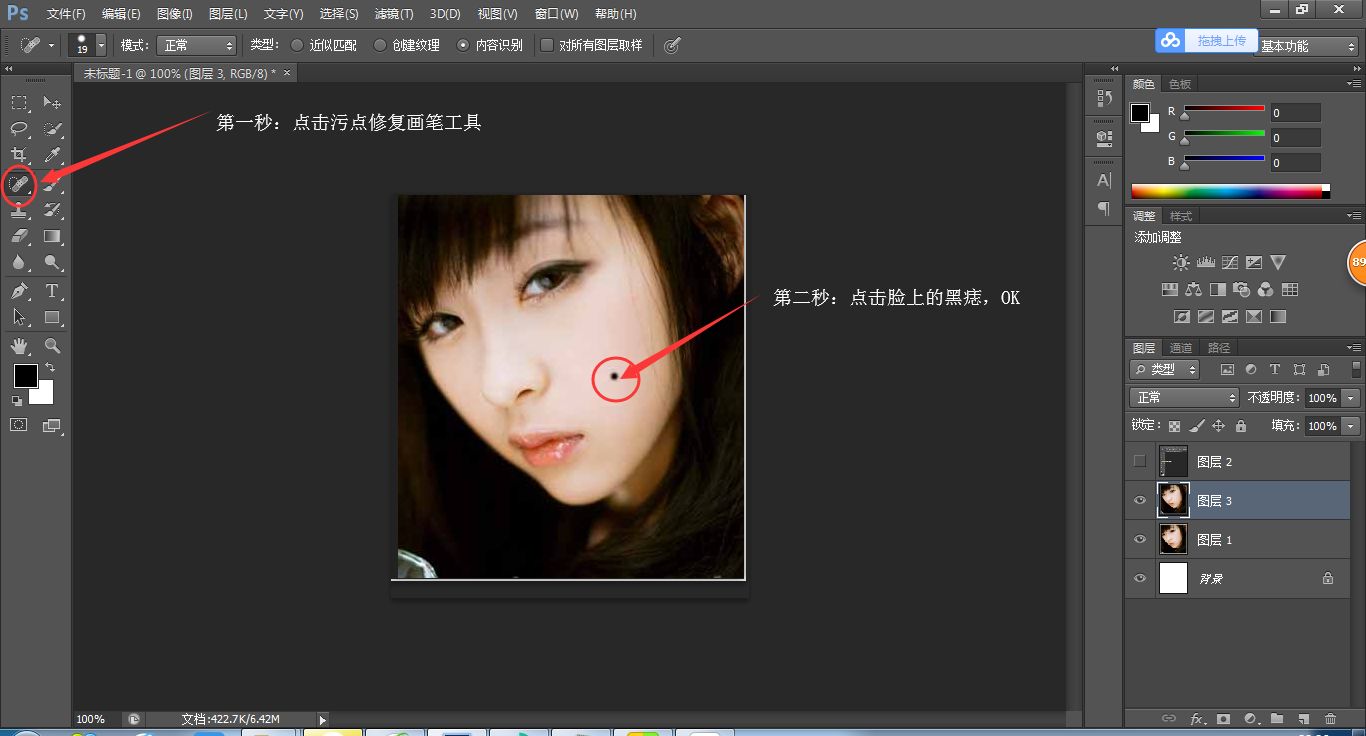Switch to the 路径 tab
The width and height of the screenshot is (1366, 736).
point(1219,348)
